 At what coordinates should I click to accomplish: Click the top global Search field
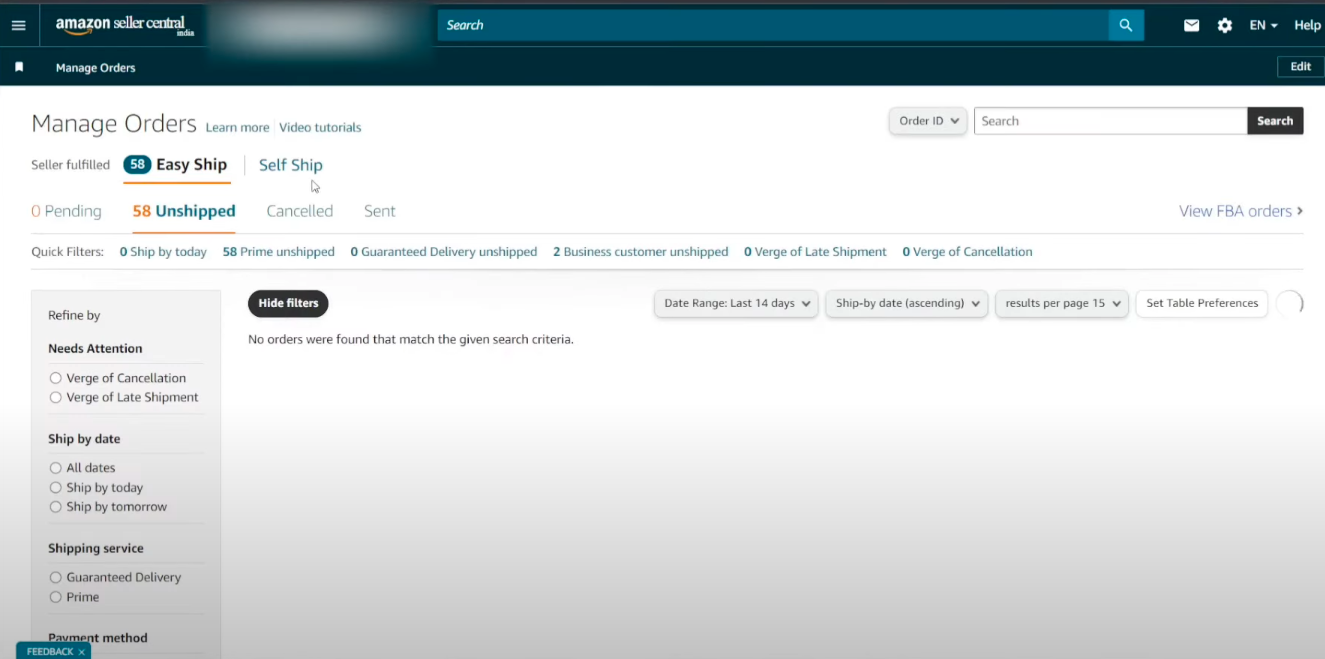point(773,25)
